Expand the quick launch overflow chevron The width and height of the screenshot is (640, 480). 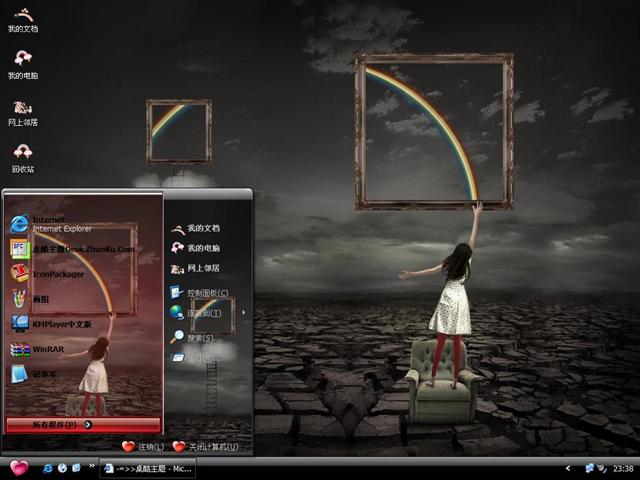pos(92,467)
